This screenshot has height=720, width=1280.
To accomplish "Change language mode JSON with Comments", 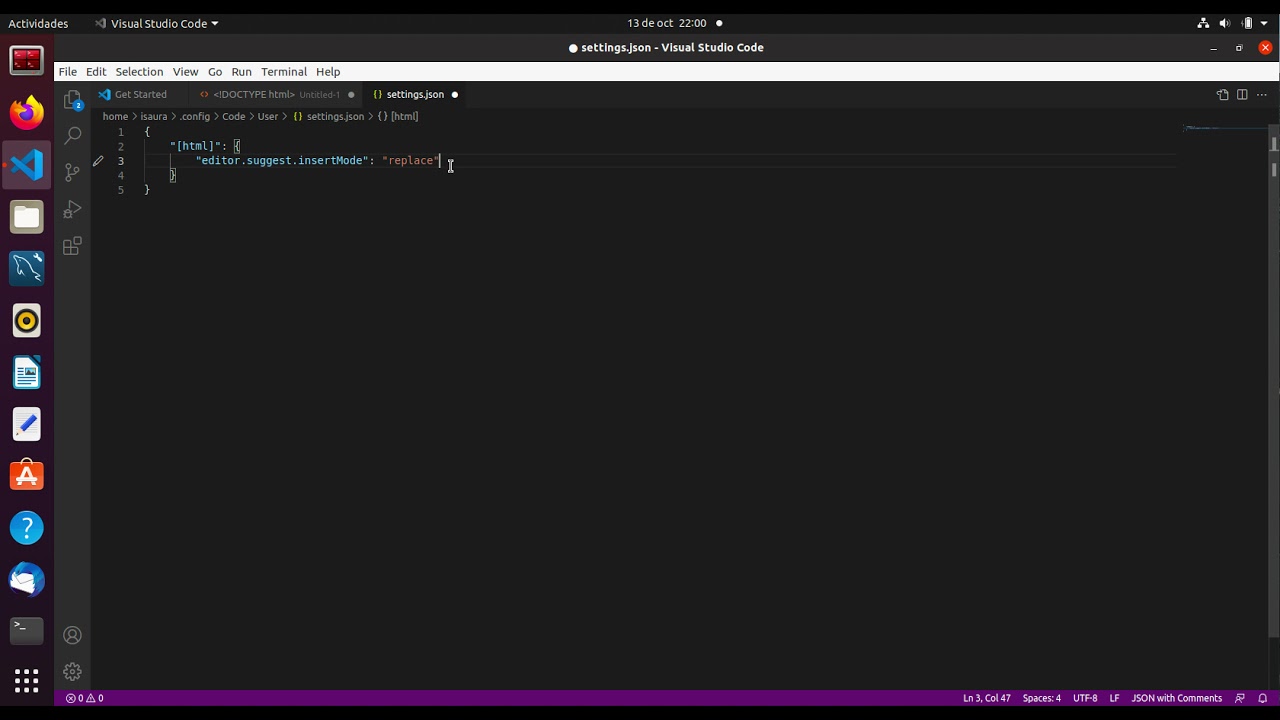I will click(x=1176, y=698).
